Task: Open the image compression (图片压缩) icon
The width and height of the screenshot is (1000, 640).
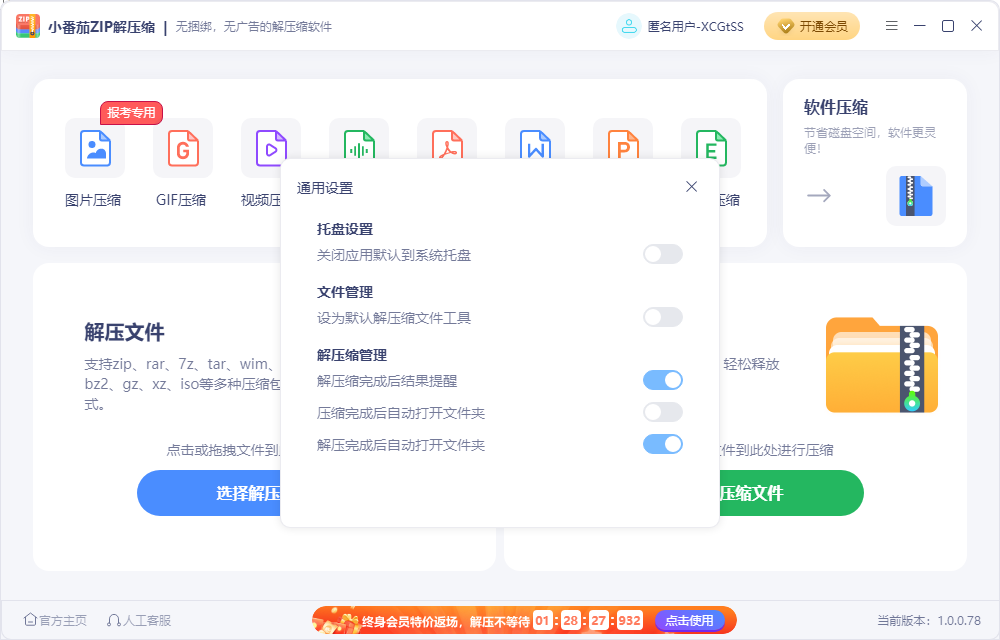Action: tap(95, 148)
